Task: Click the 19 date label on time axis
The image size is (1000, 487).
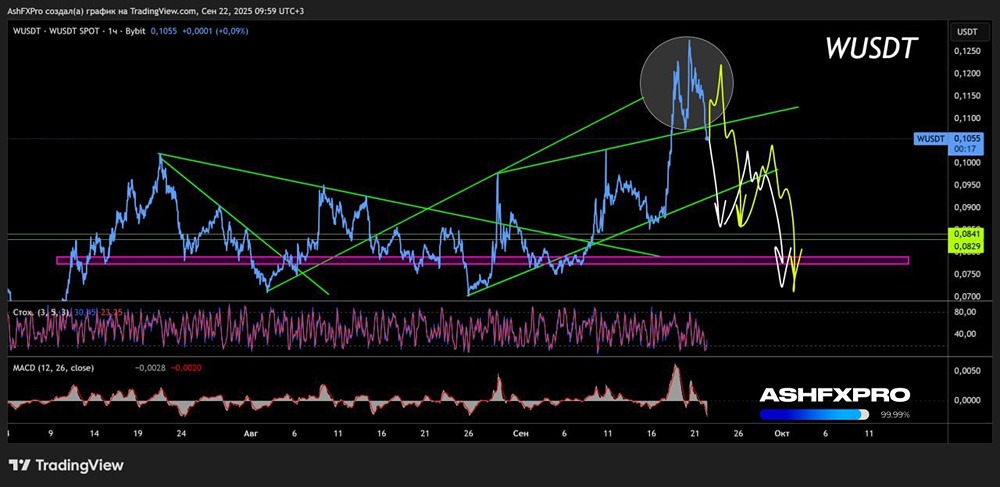Action: [x=138, y=433]
